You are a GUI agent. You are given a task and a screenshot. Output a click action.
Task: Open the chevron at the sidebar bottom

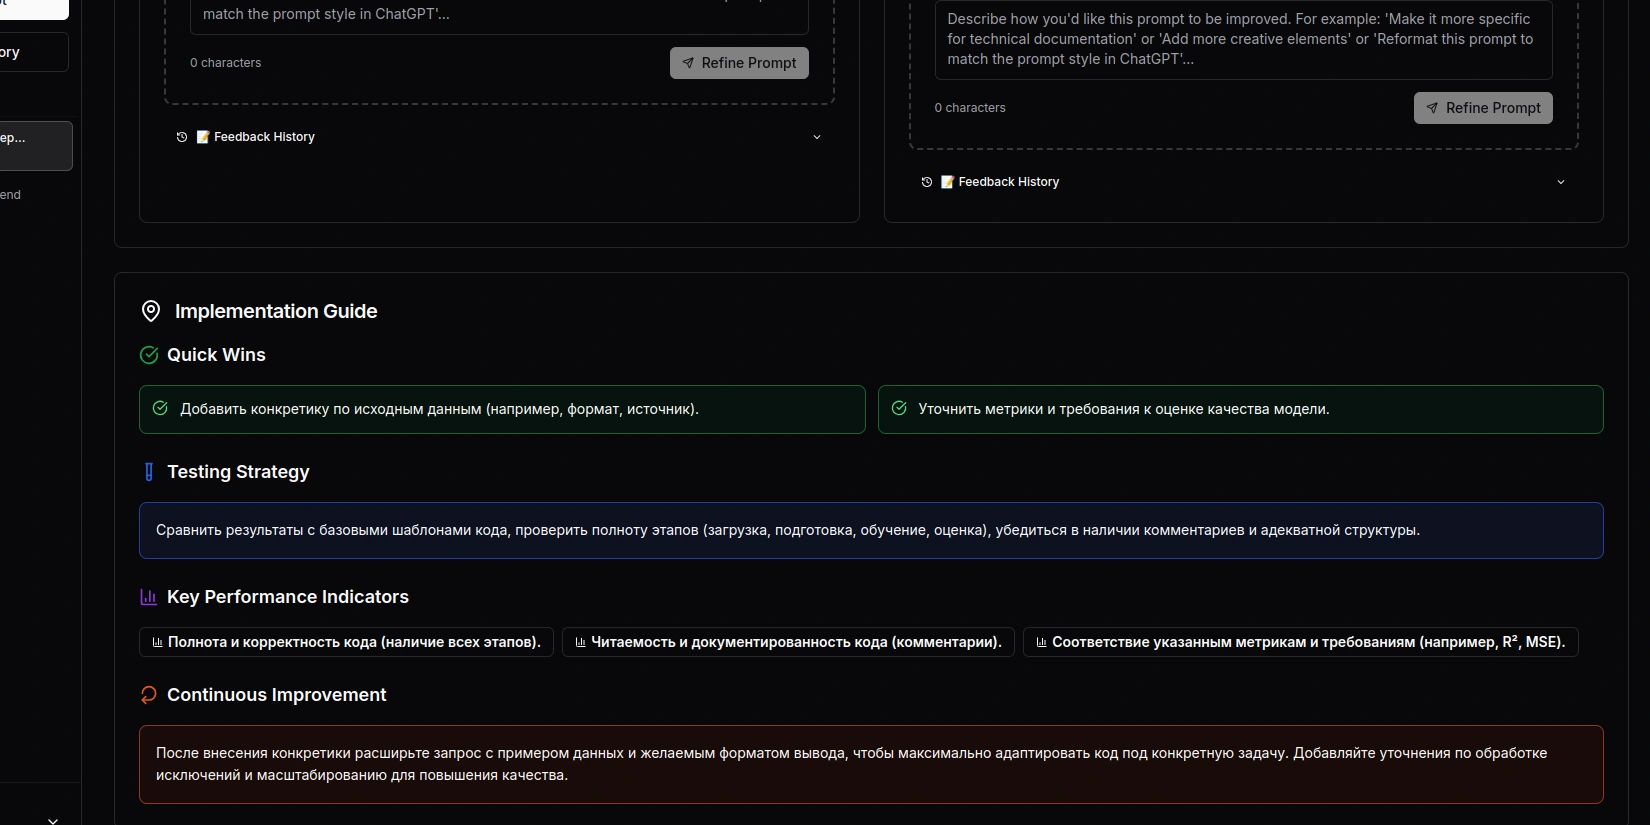(53, 819)
